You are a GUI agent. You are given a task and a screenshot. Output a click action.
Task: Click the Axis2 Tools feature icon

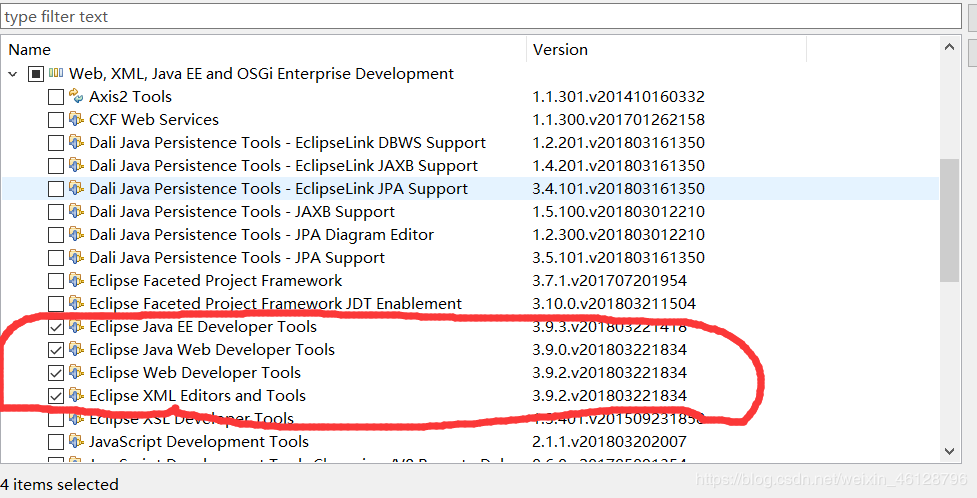[x=76, y=96]
